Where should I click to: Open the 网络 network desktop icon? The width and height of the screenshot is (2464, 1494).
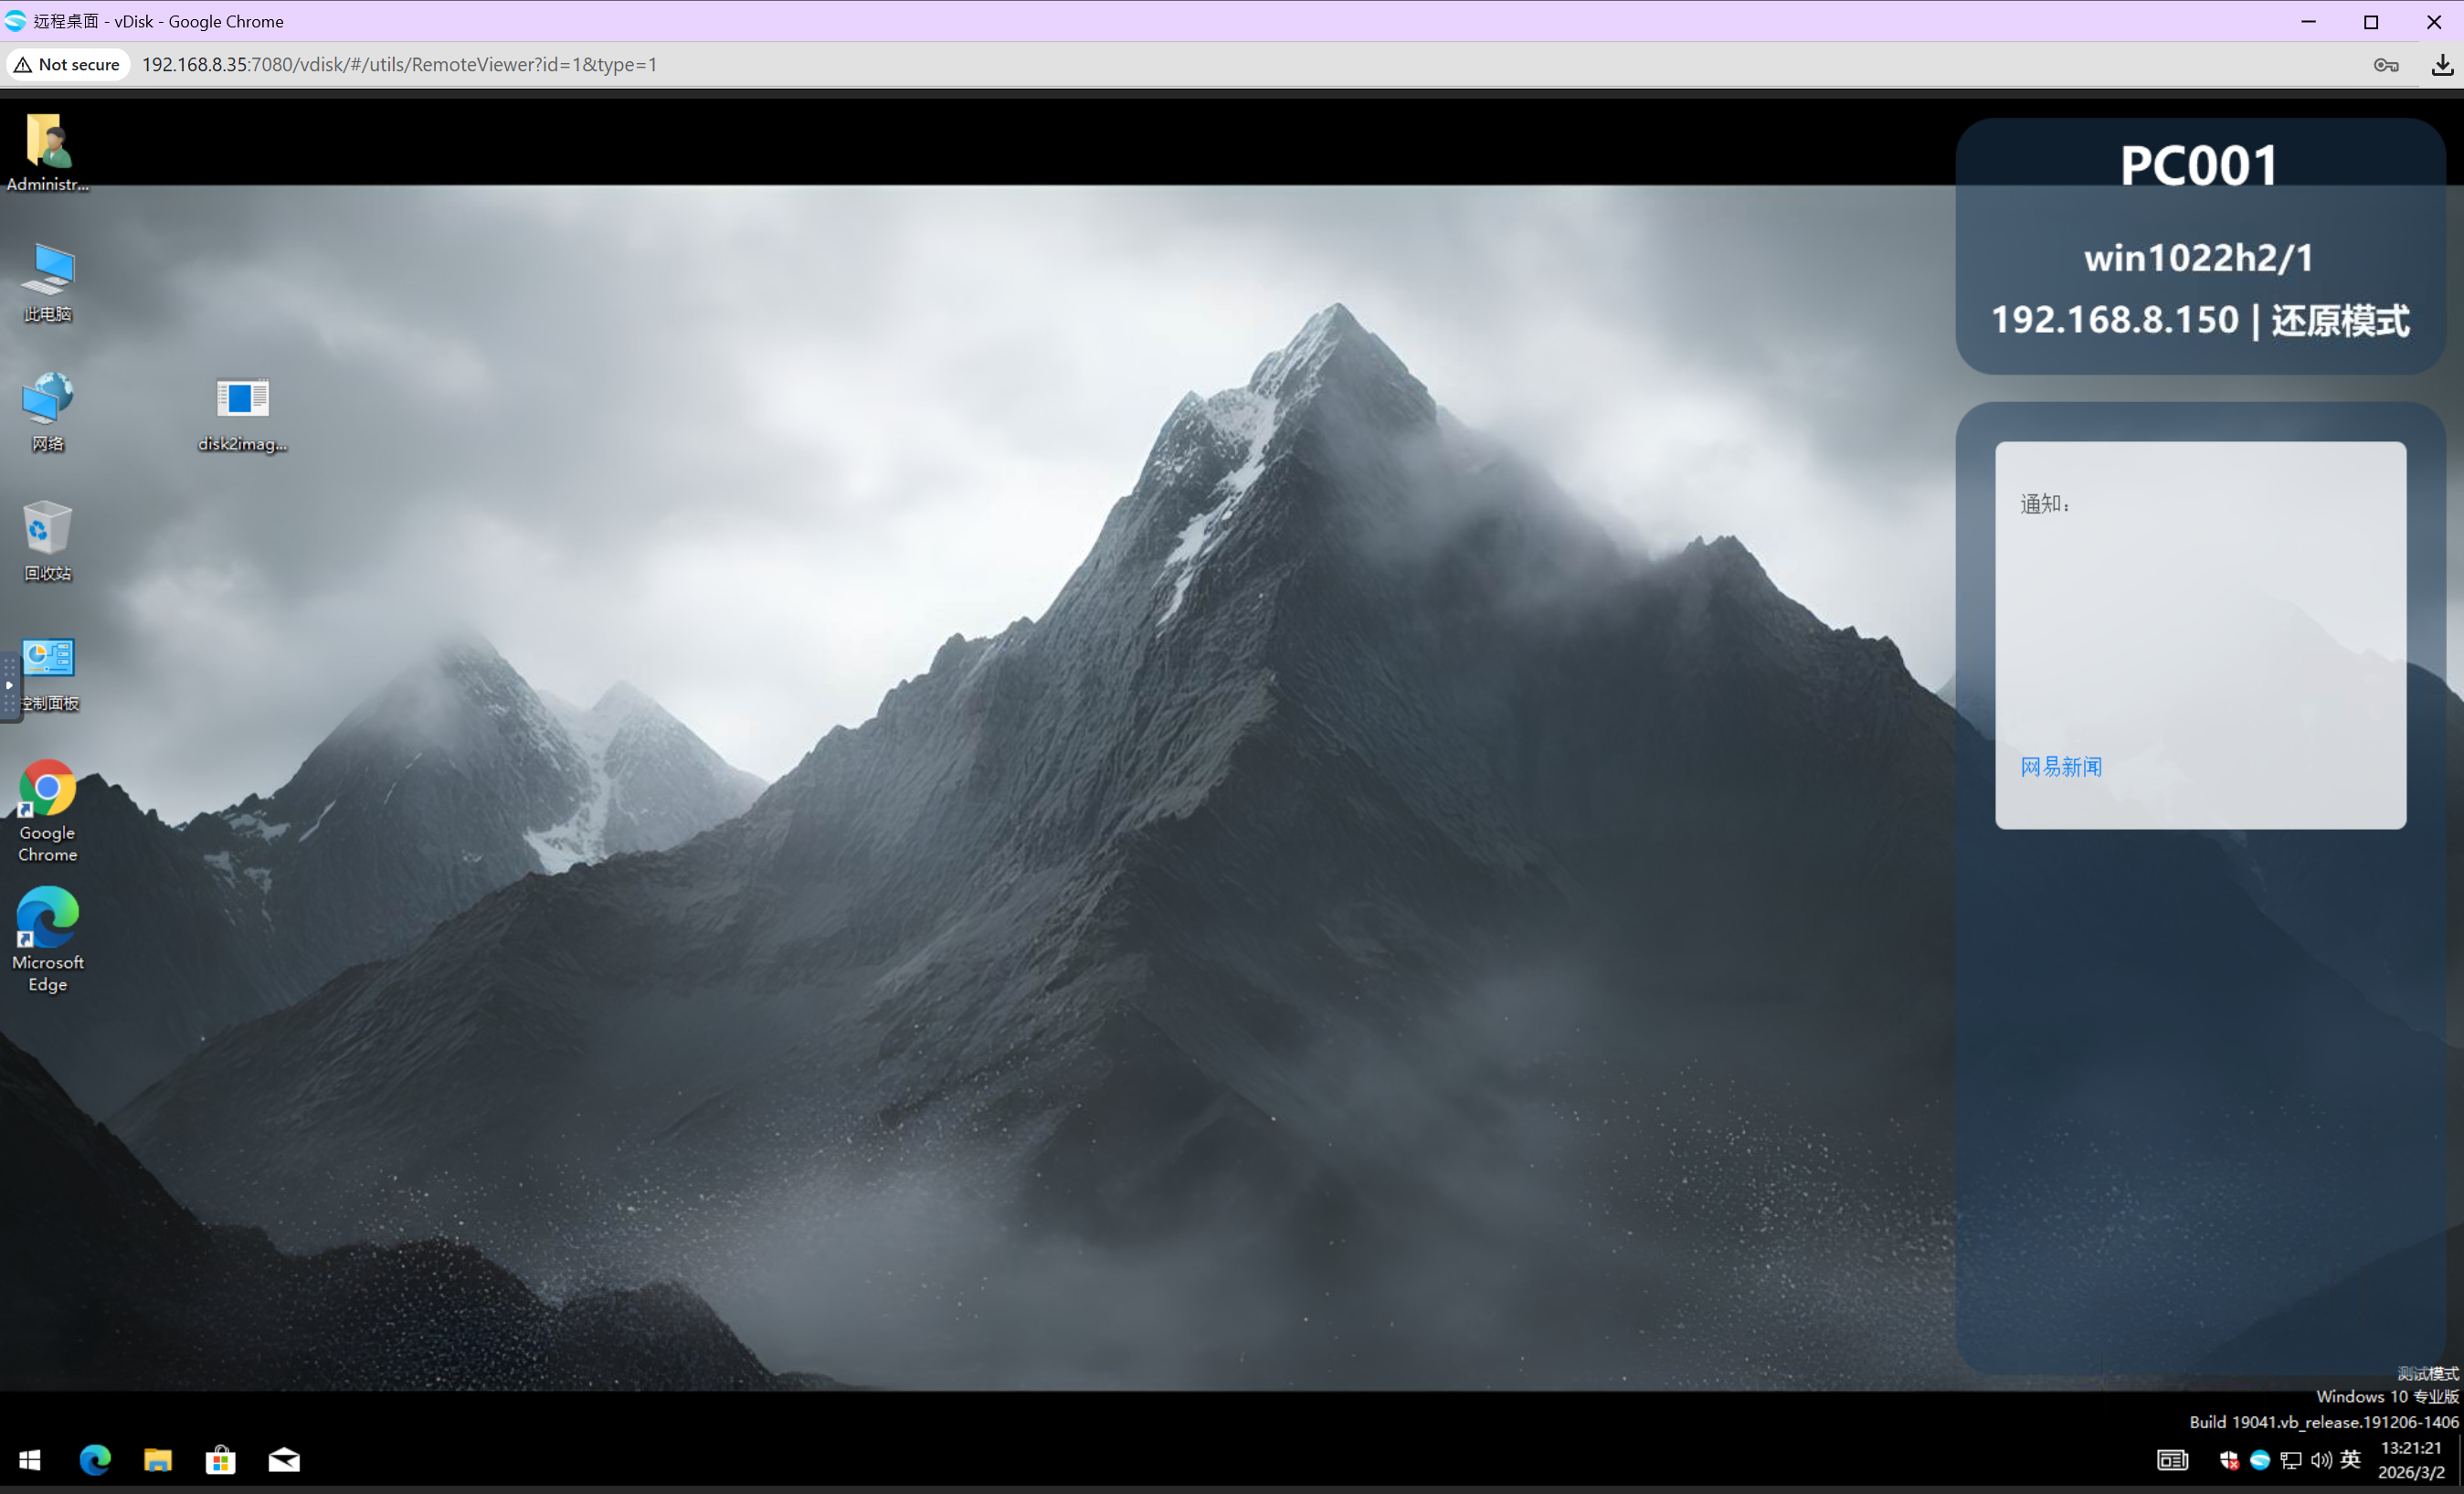[47, 399]
